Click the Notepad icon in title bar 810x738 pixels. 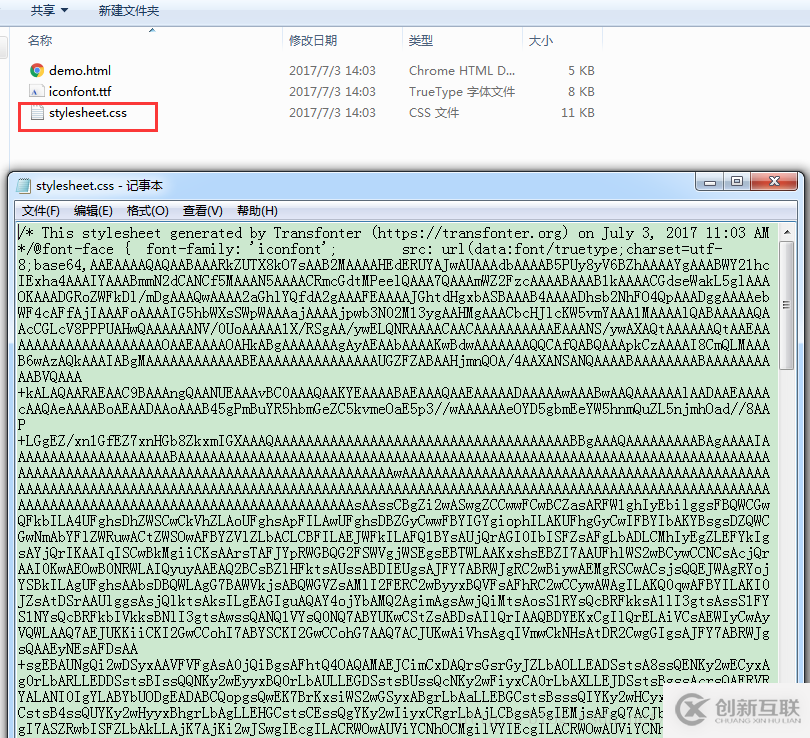coord(23,185)
